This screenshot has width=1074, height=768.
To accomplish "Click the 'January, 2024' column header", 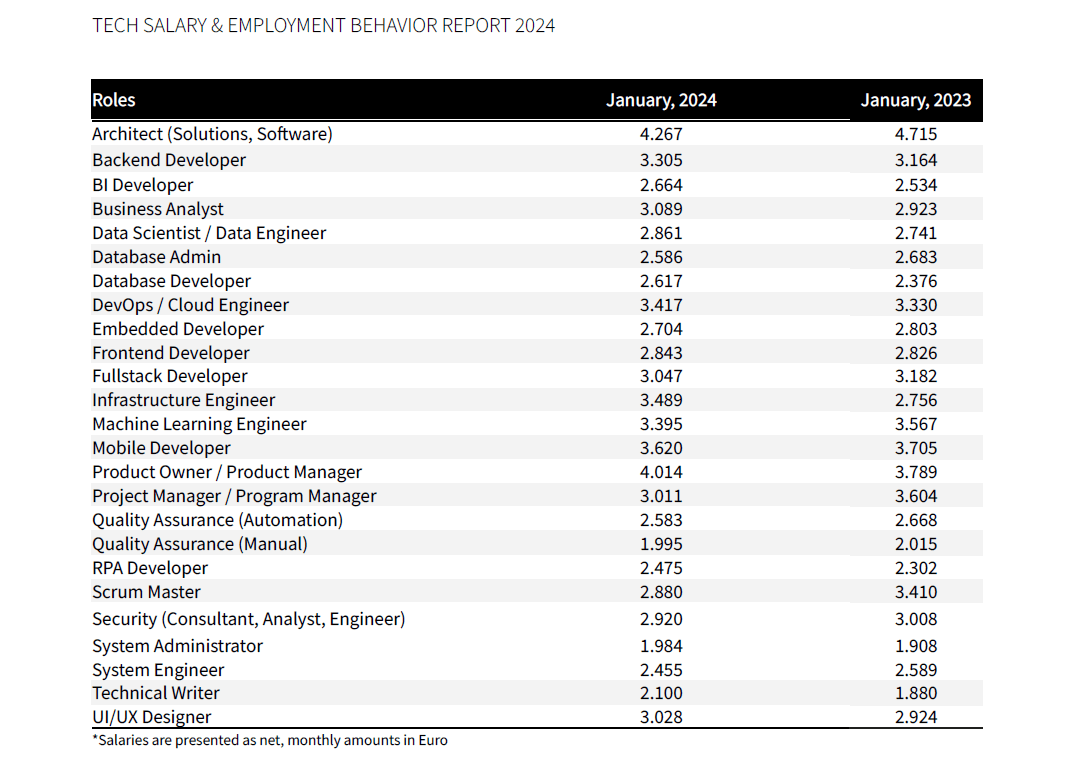I will (x=661, y=100).
